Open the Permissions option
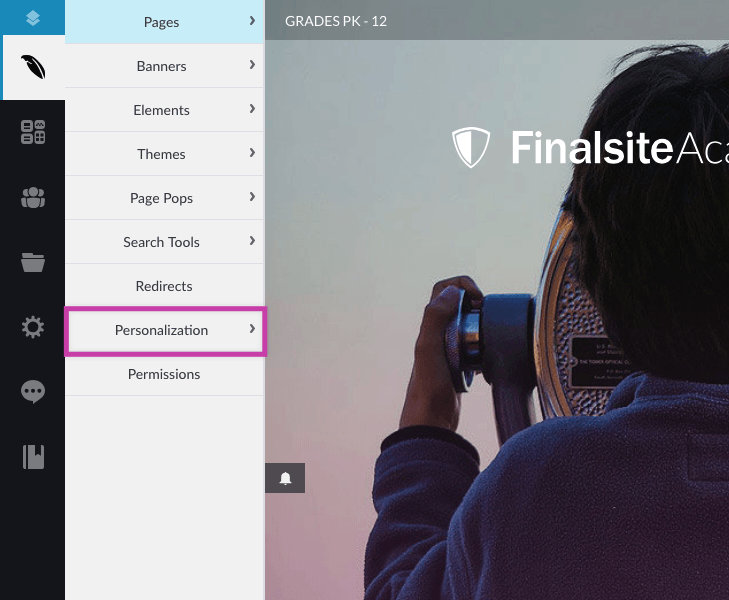 pos(164,374)
